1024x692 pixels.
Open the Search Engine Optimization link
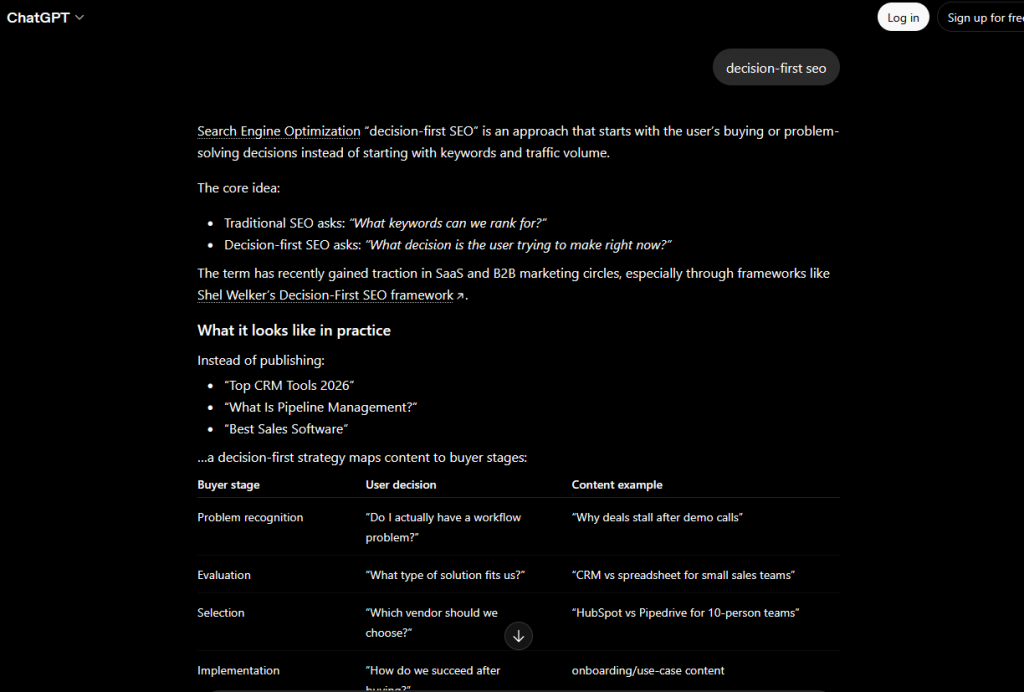pyautogui.click(x=279, y=131)
